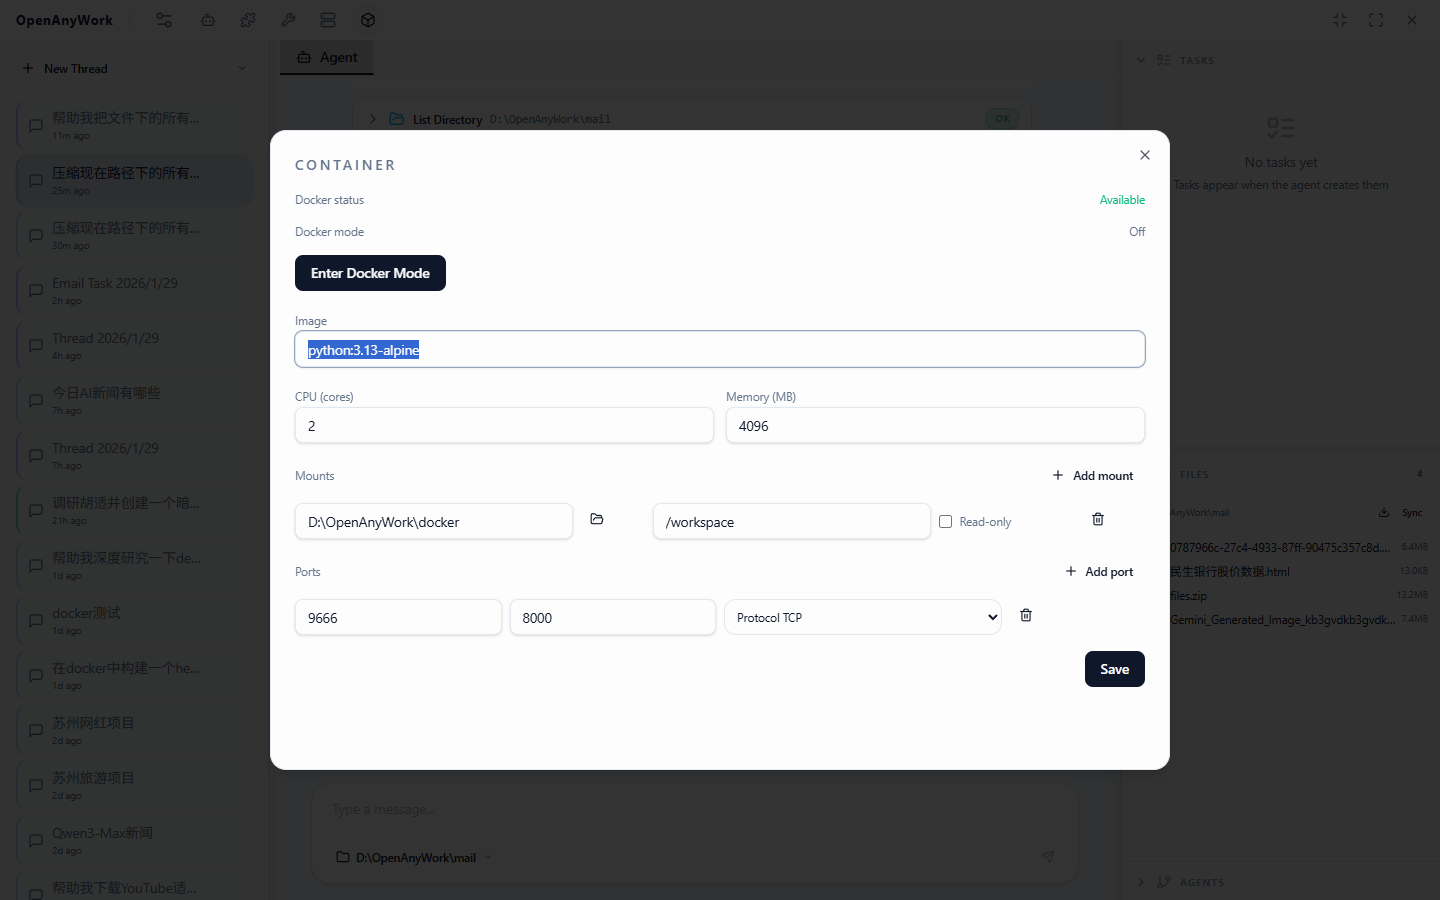Collapse the TASKS panel chevron
This screenshot has width=1440, height=900.
[1141, 60]
